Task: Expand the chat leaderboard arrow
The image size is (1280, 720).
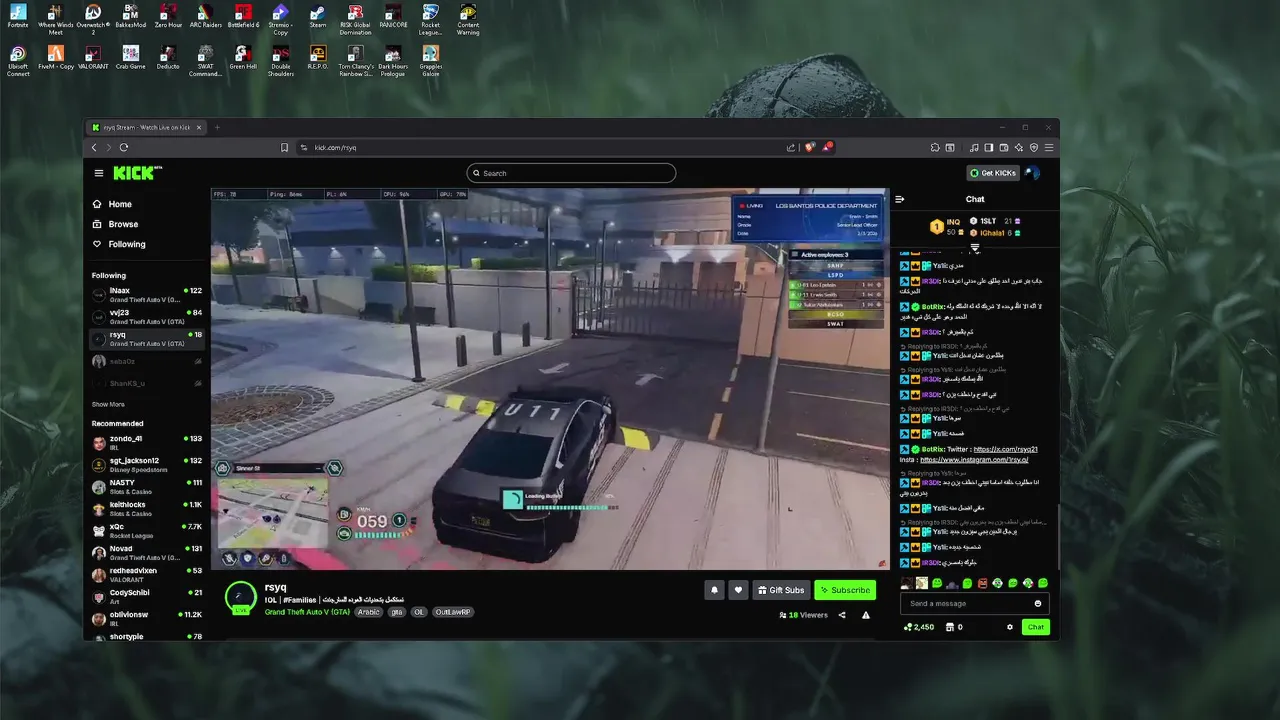Action: pos(975,247)
